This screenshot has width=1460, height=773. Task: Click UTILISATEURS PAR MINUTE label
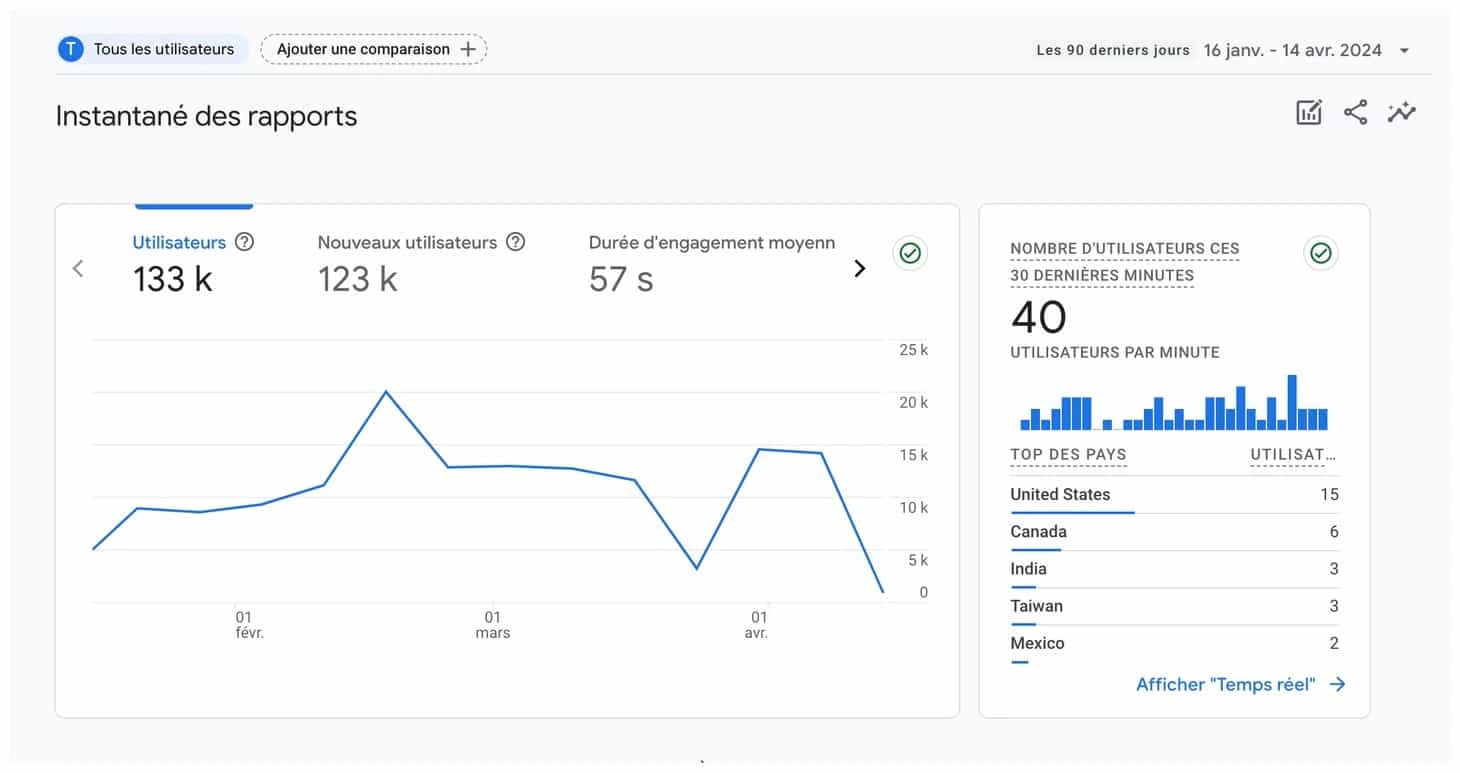point(1115,352)
